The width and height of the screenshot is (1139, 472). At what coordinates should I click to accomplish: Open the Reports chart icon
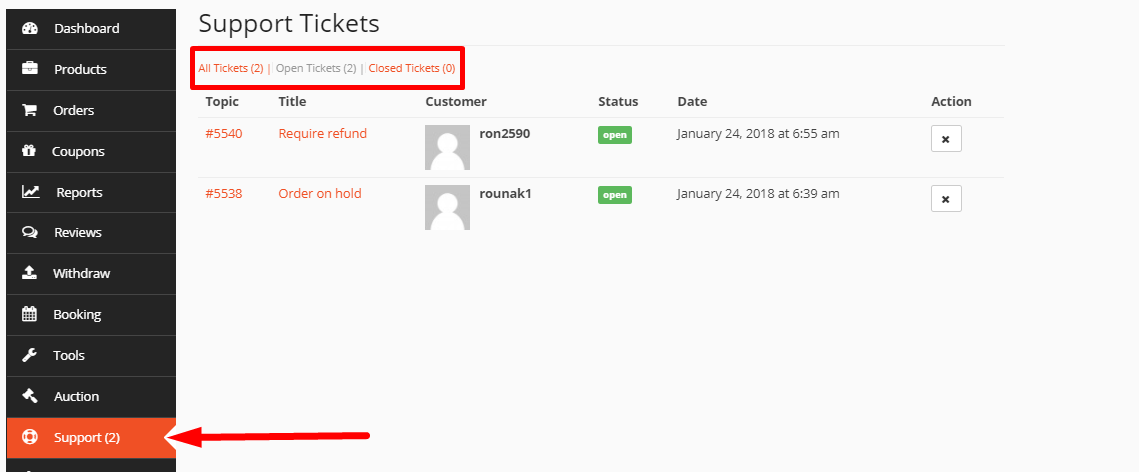click(x=31, y=192)
